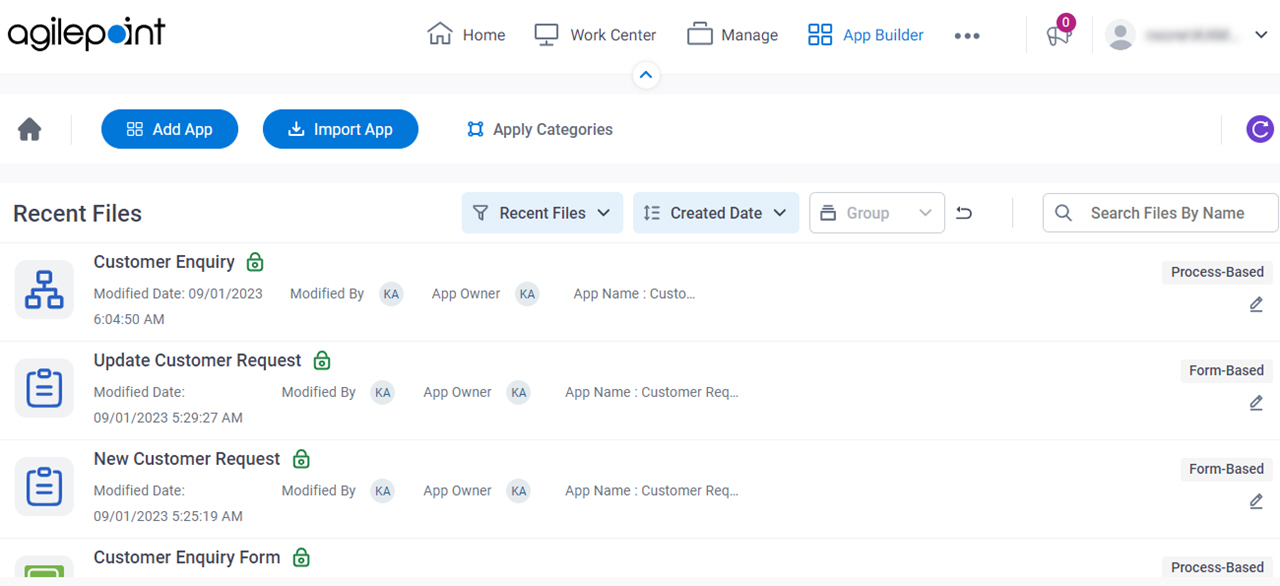Open the Created Date sort dropdown
The height and width of the screenshot is (586, 1280).
pyautogui.click(x=716, y=213)
